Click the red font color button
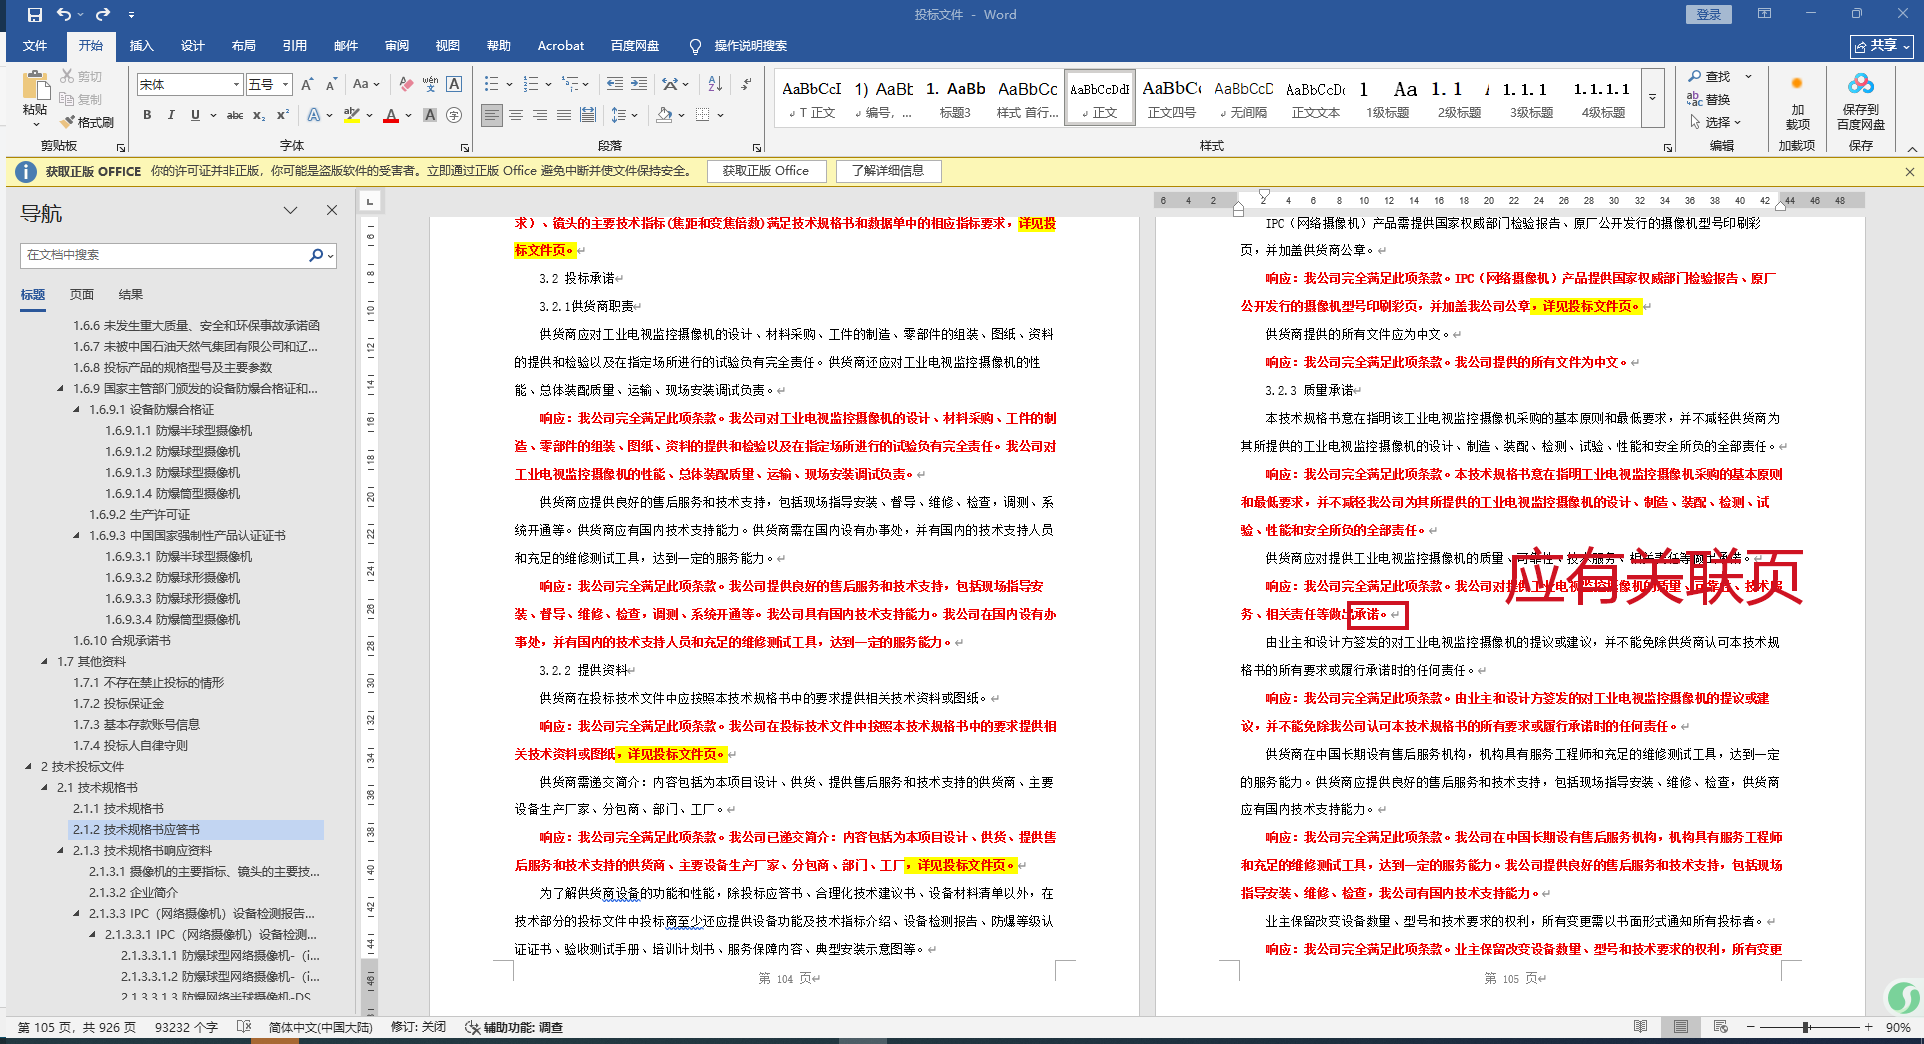The height and width of the screenshot is (1044, 1924). [391, 115]
